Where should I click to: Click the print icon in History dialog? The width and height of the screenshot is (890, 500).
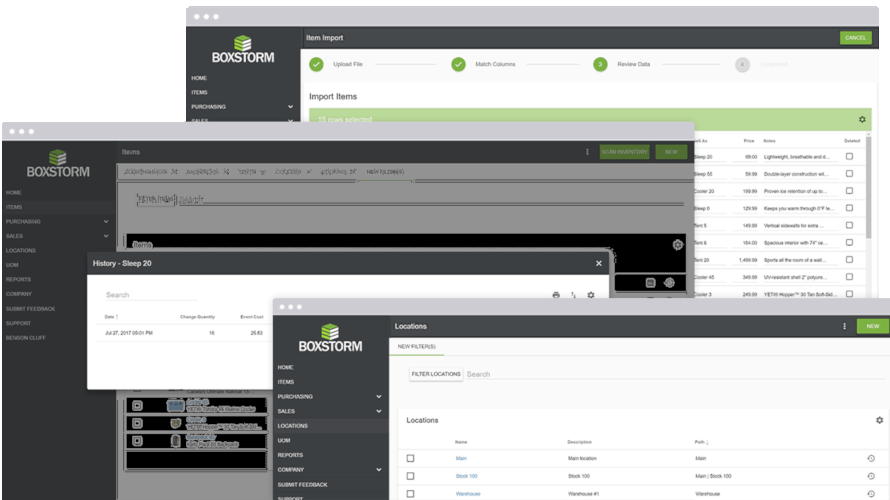coord(556,295)
